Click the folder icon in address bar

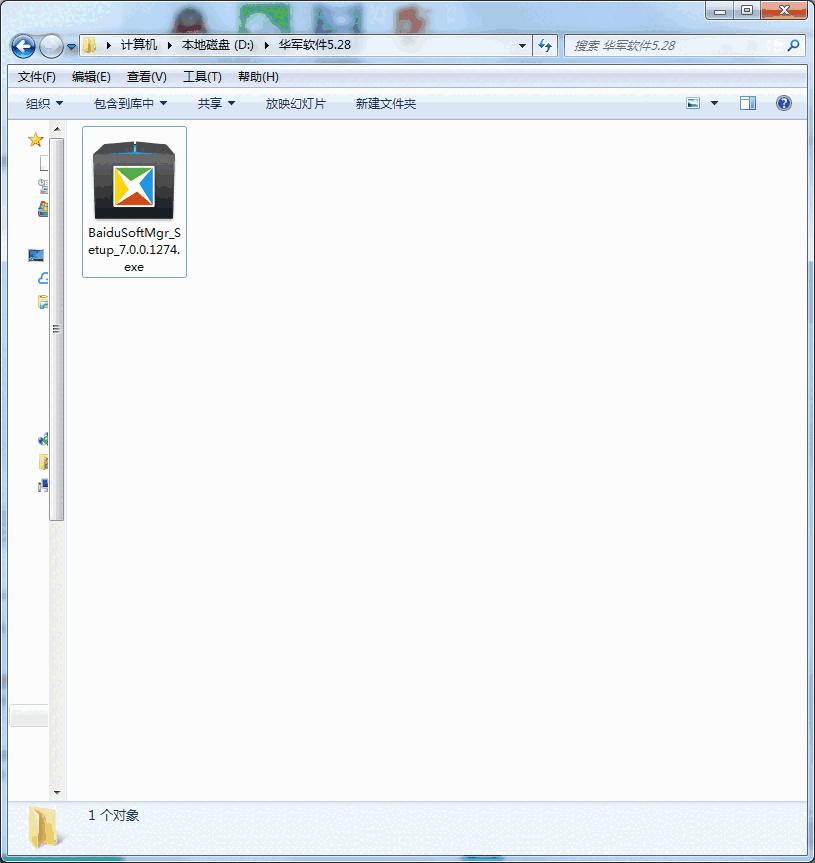(x=89, y=45)
